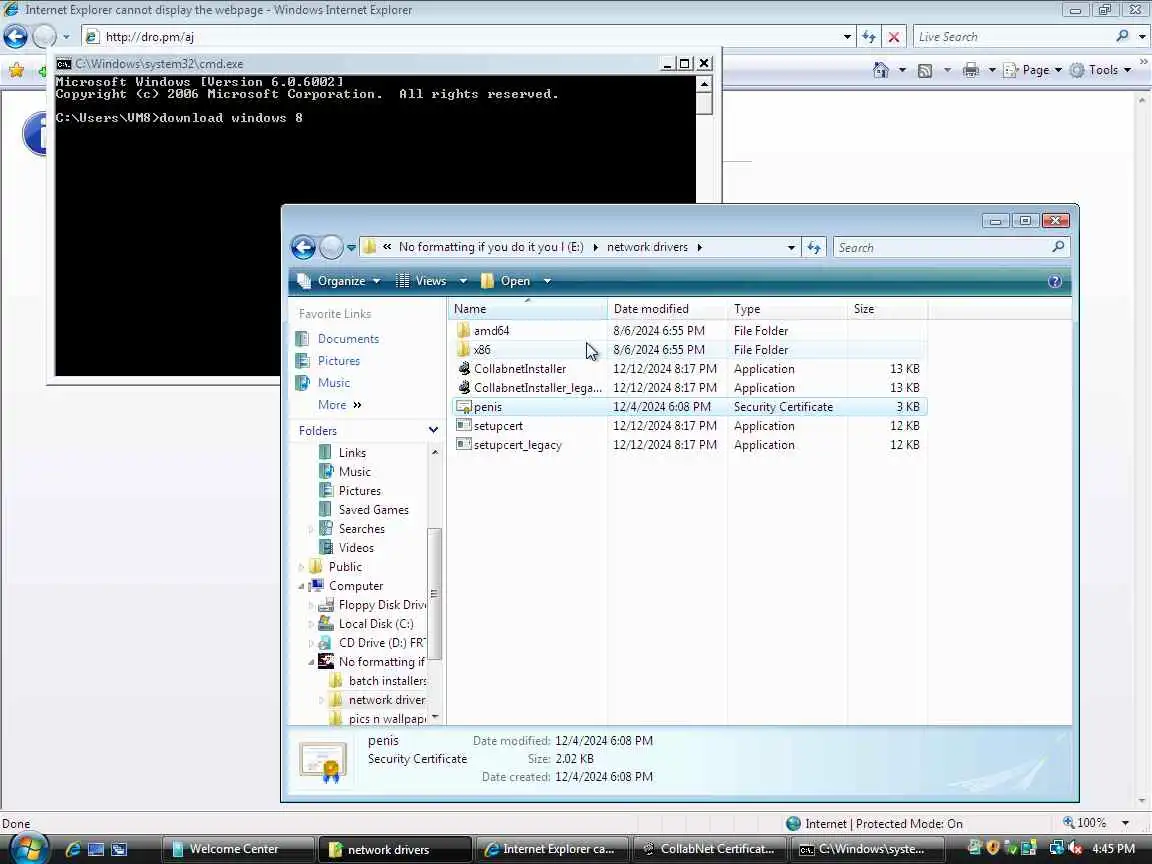Image resolution: width=1152 pixels, height=864 pixels.
Task: Click Explorer help question mark icon
Action: [x=1054, y=281]
